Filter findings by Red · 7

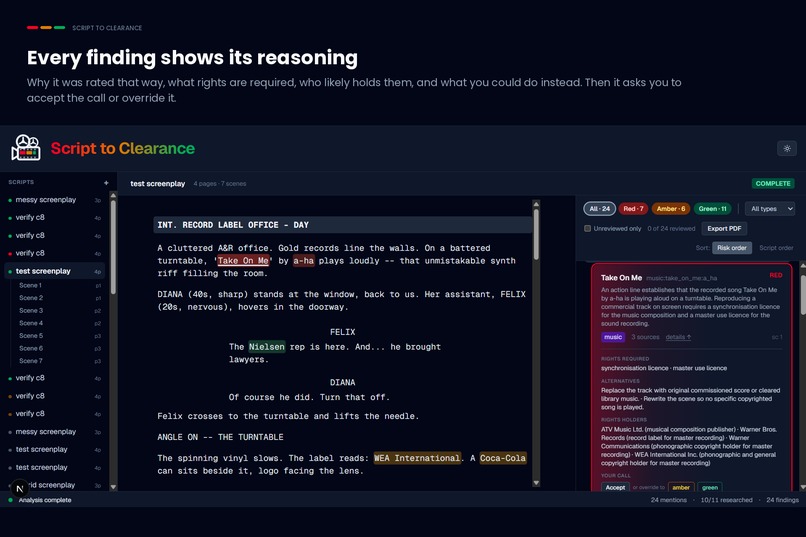(633, 209)
